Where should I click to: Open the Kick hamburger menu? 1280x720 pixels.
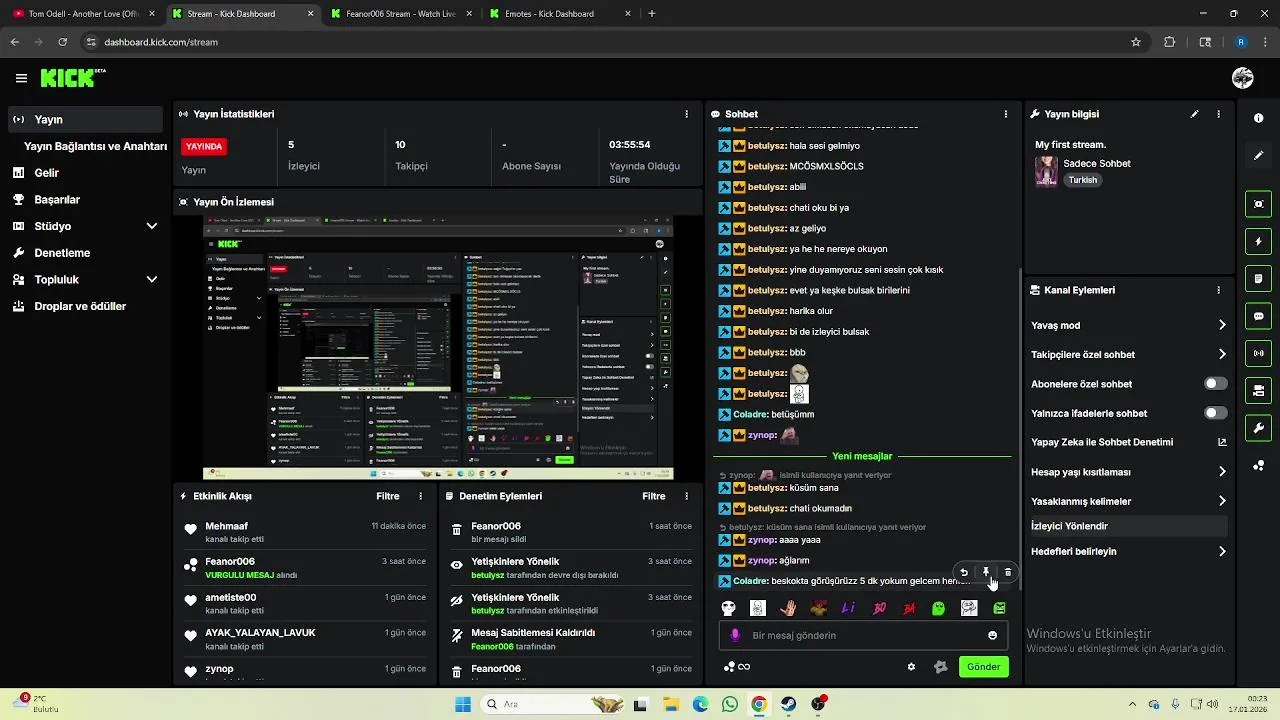pos(21,78)
